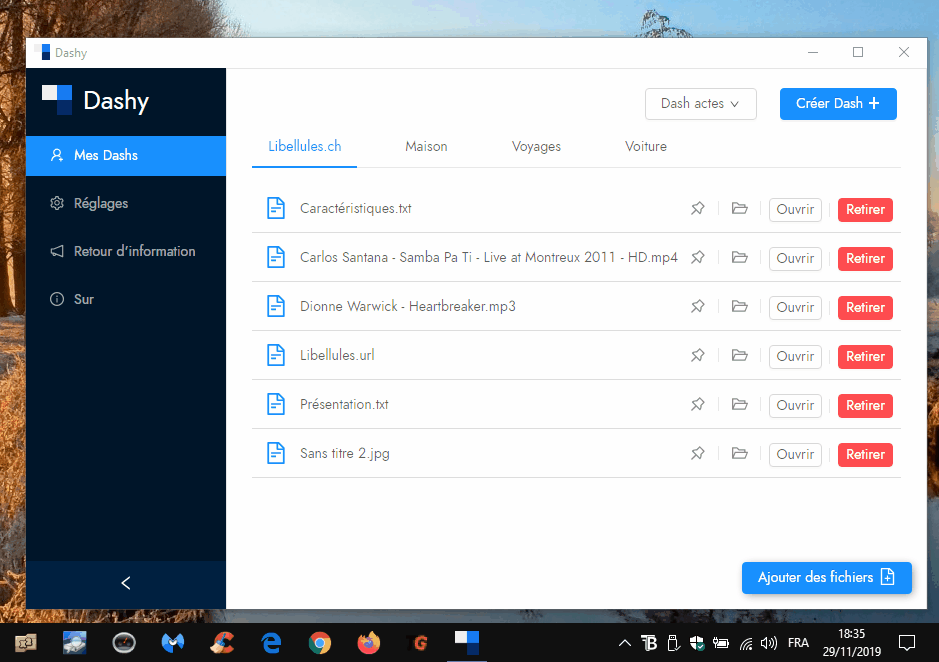Pin the Libellules.url entry
This screenshot has height=662, width=939.
(x=698, y=356)
